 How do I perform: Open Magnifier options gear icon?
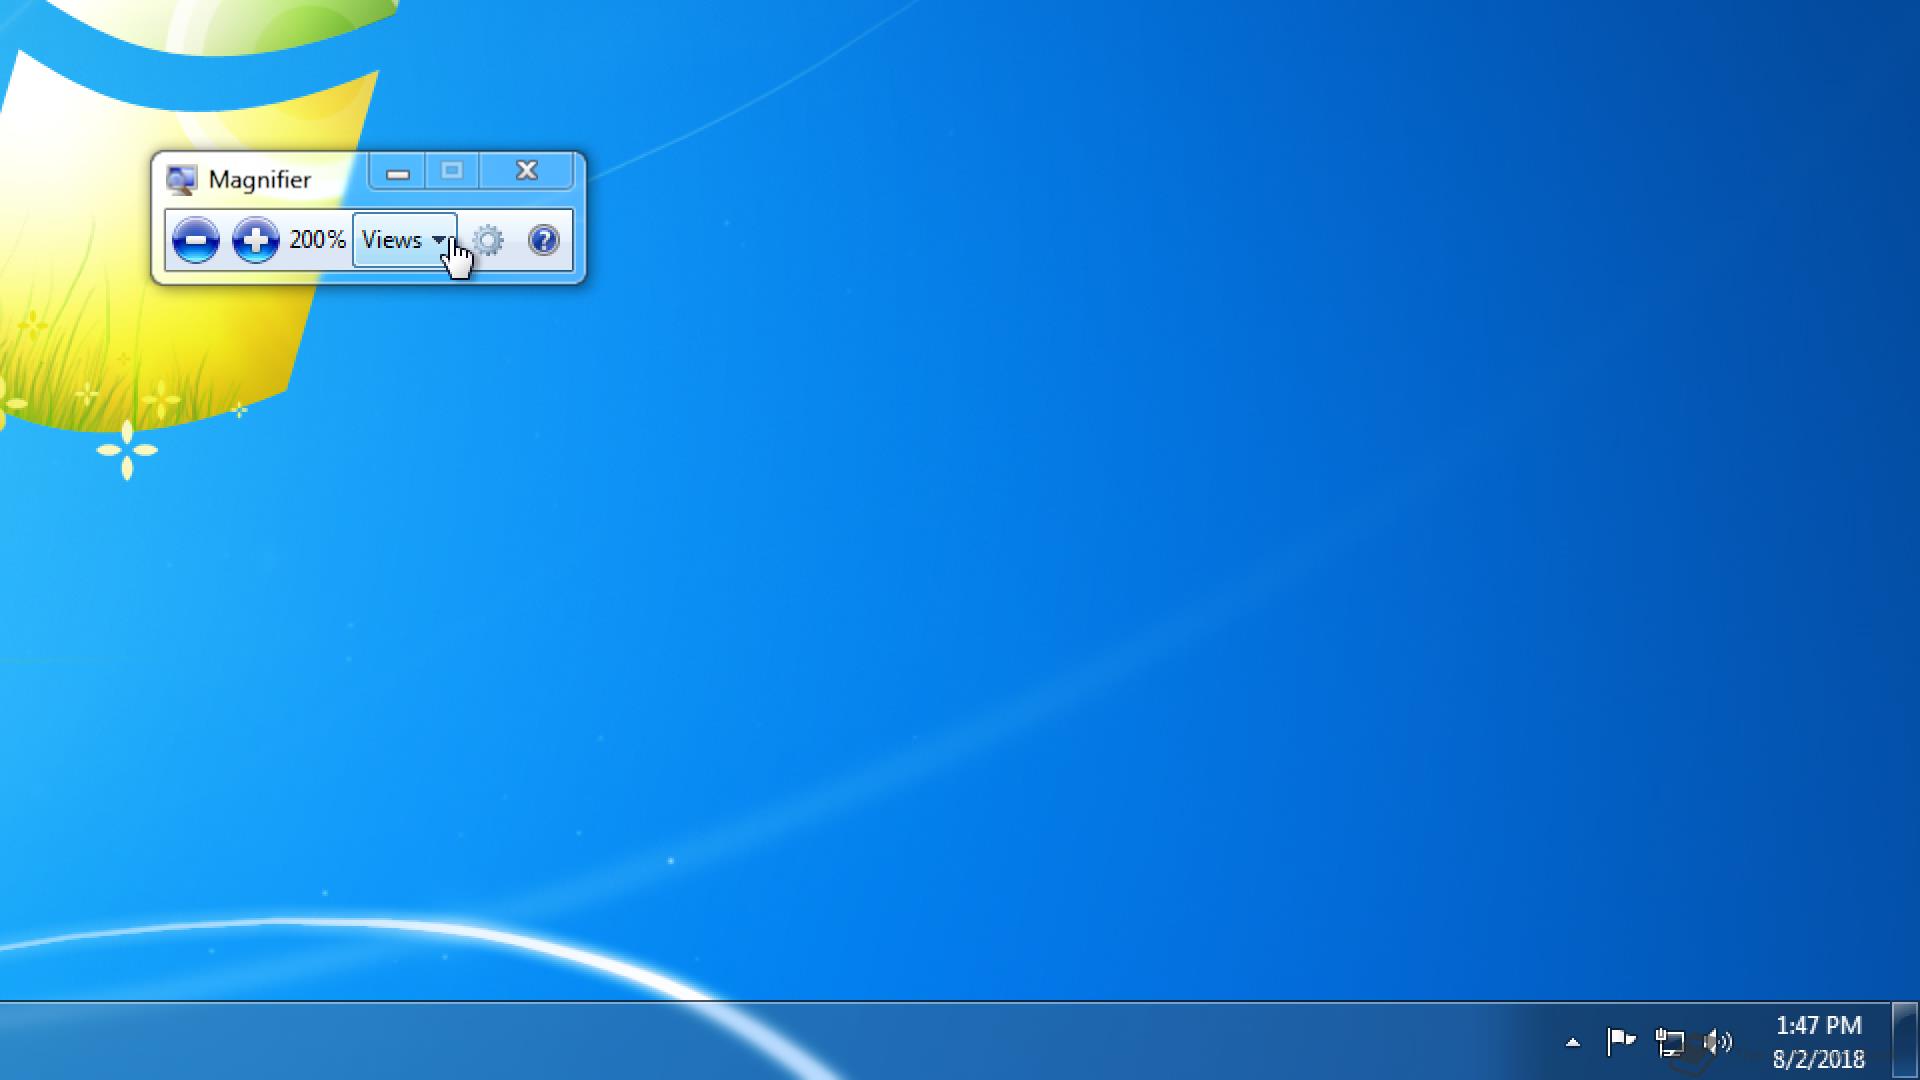click(x=488, y=240)
